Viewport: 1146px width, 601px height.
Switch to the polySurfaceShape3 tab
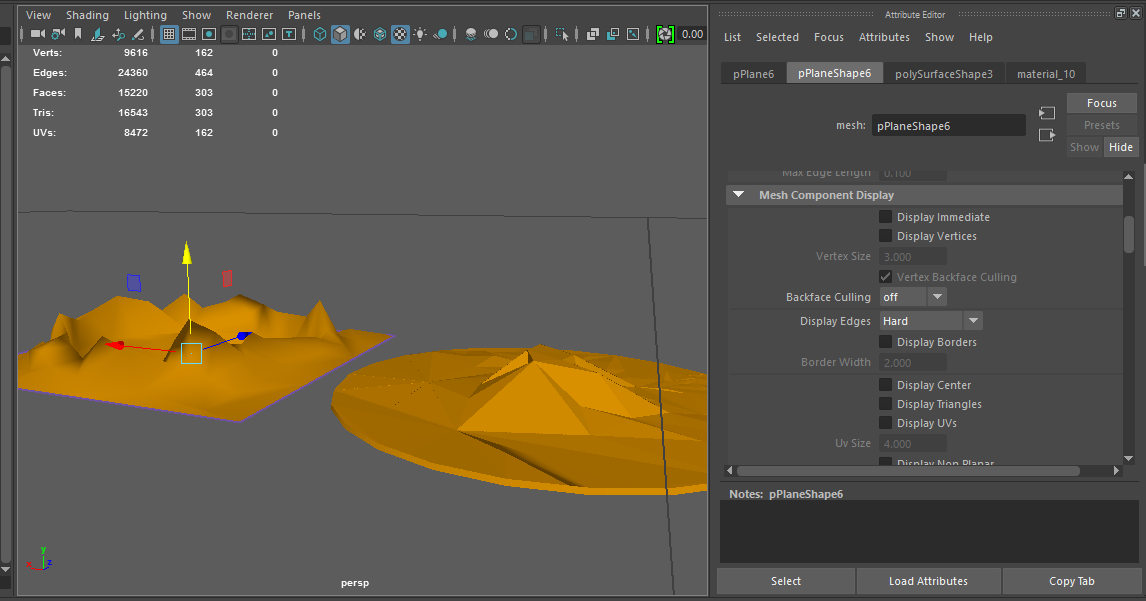(x=944, y=73)
